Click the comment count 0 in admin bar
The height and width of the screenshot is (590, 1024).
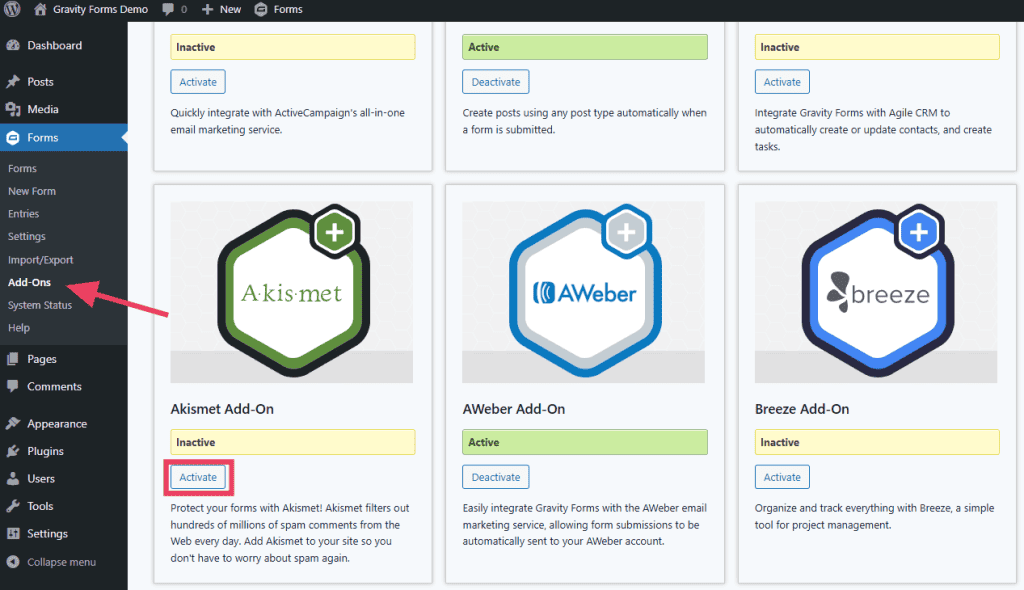pos(184,9)
